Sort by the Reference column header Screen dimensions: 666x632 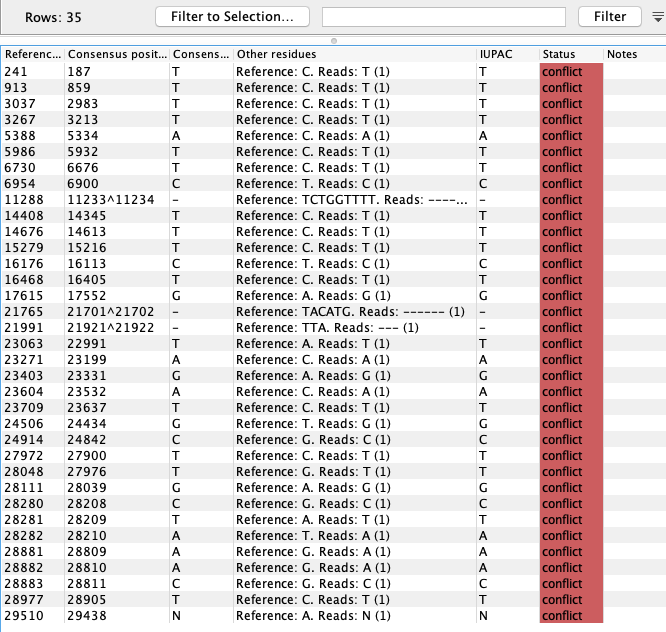point(32,54)
